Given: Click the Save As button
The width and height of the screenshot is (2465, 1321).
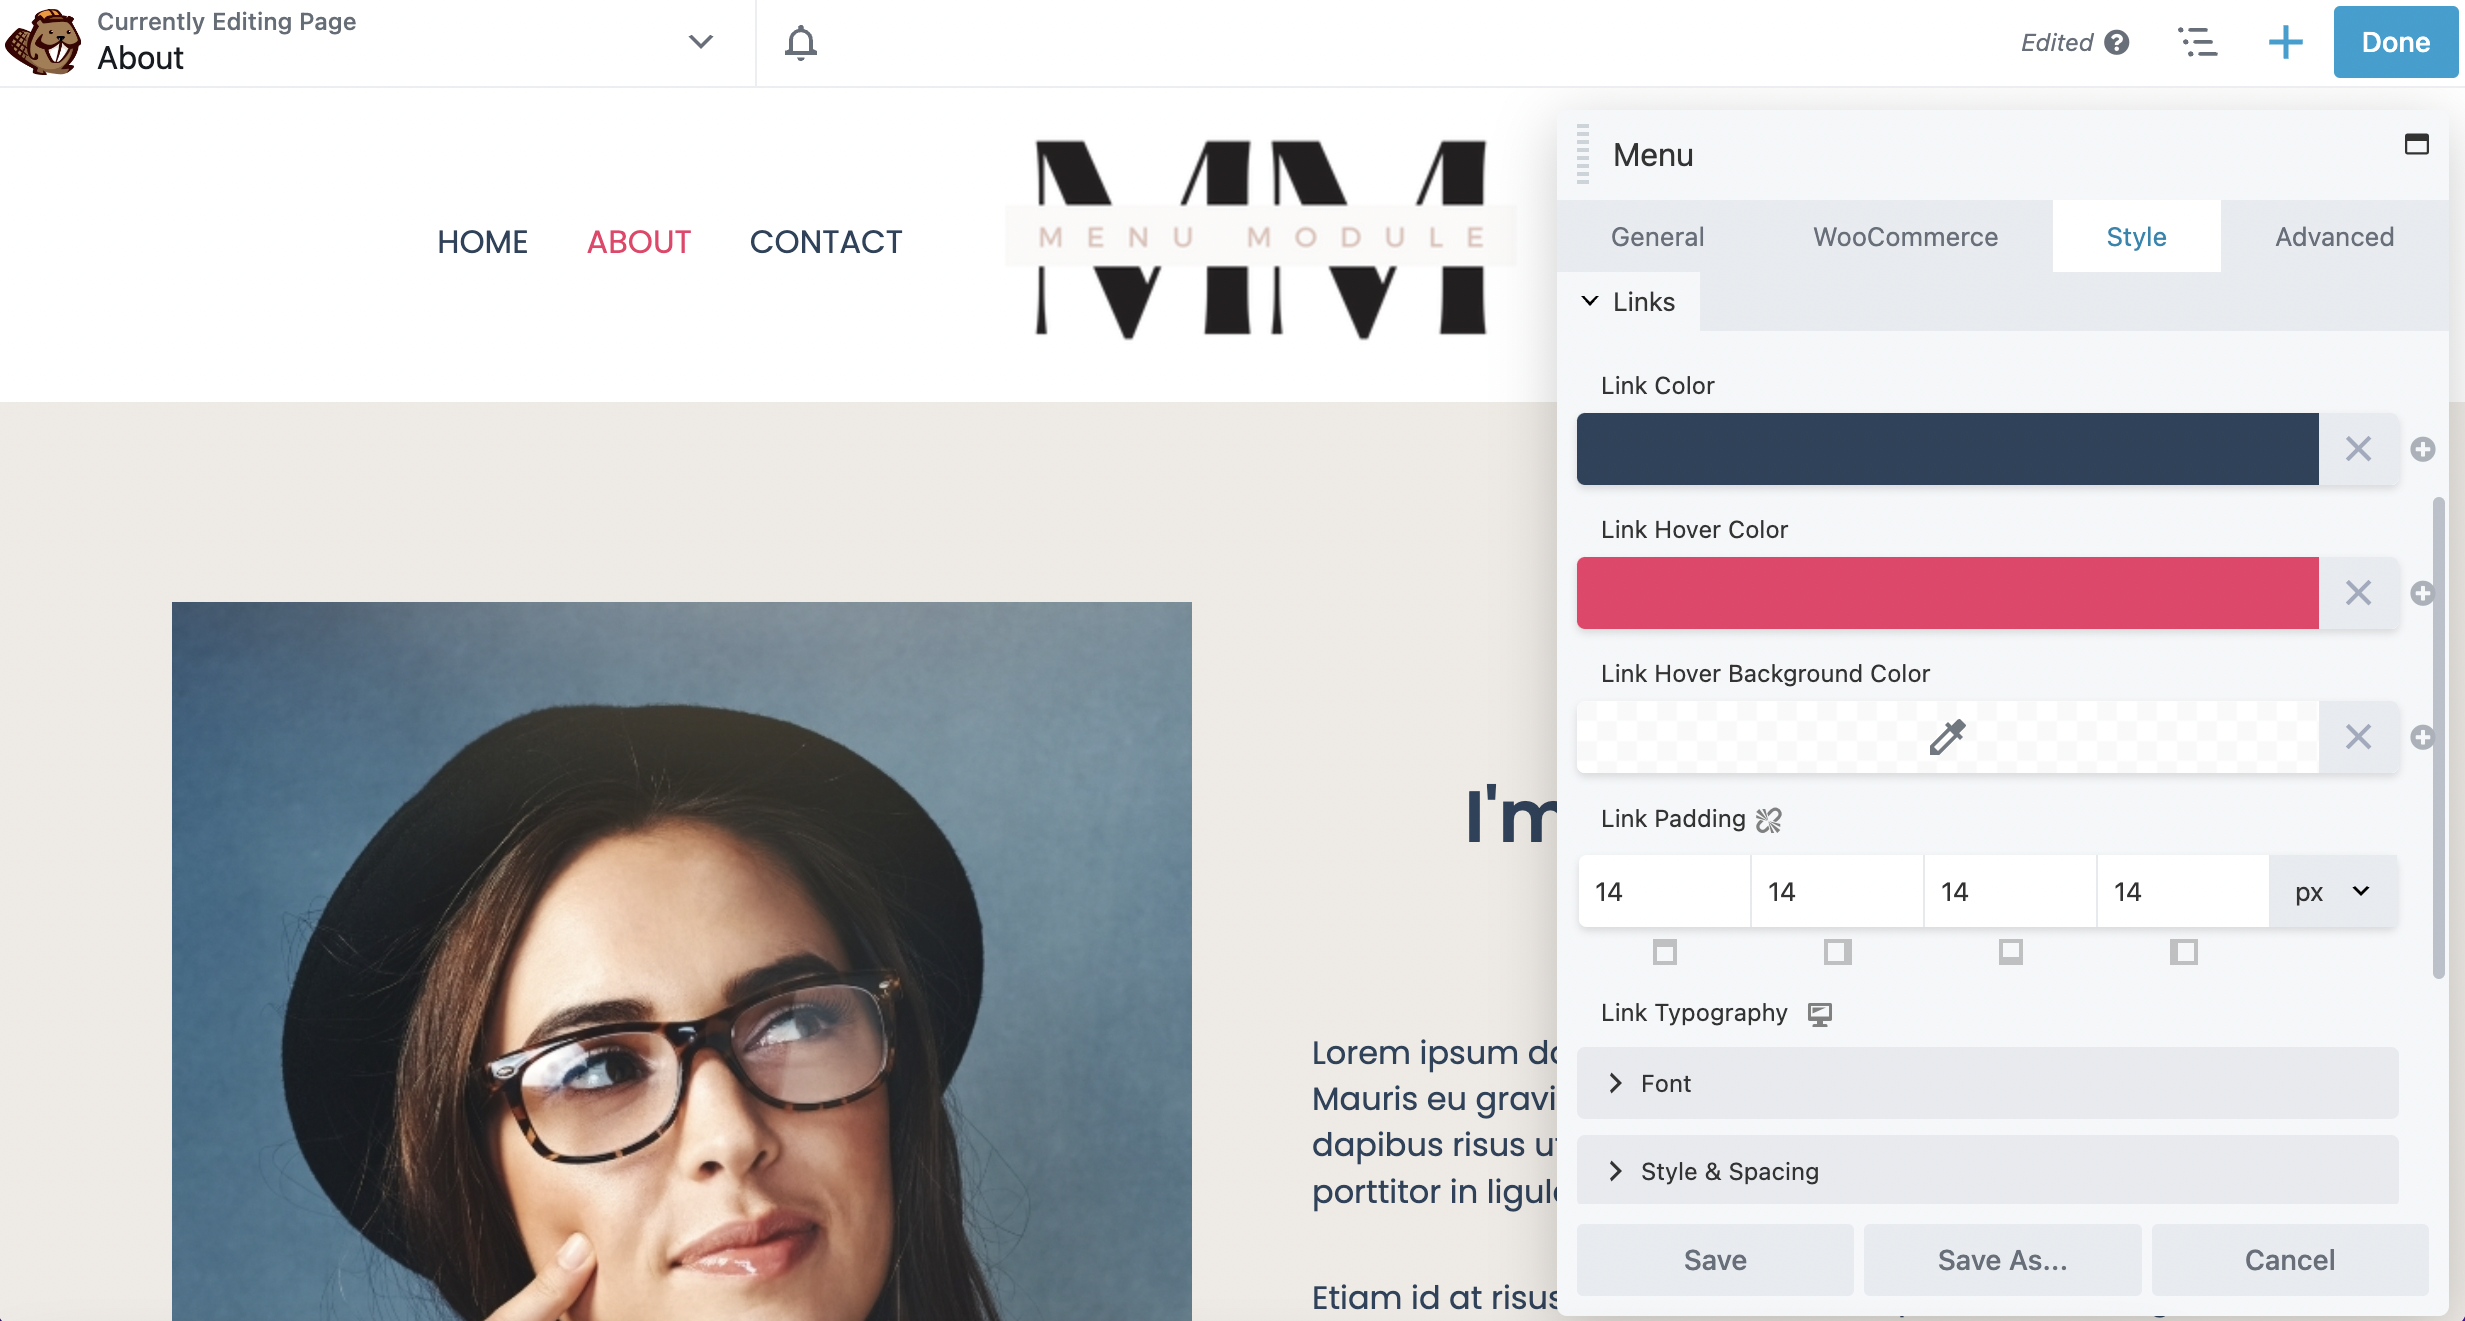Looking at the screenshot, I should tap(2002, 1259).
